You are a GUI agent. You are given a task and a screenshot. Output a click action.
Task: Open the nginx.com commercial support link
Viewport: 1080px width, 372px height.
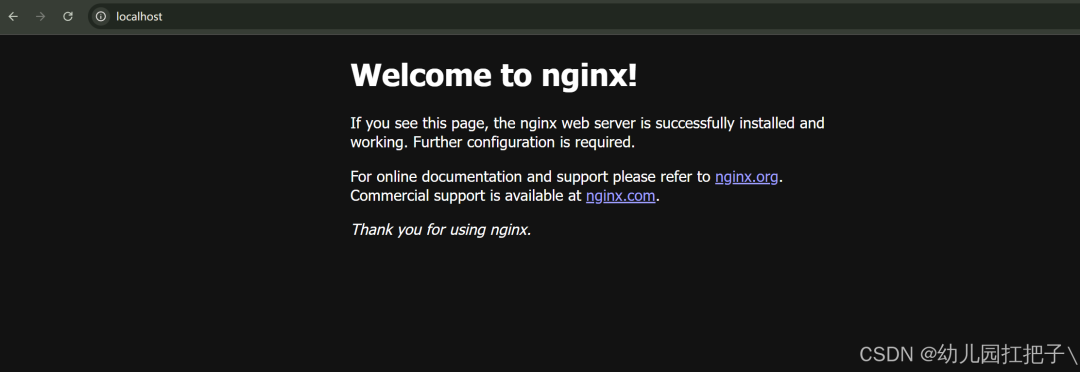(x=620, y=196)
